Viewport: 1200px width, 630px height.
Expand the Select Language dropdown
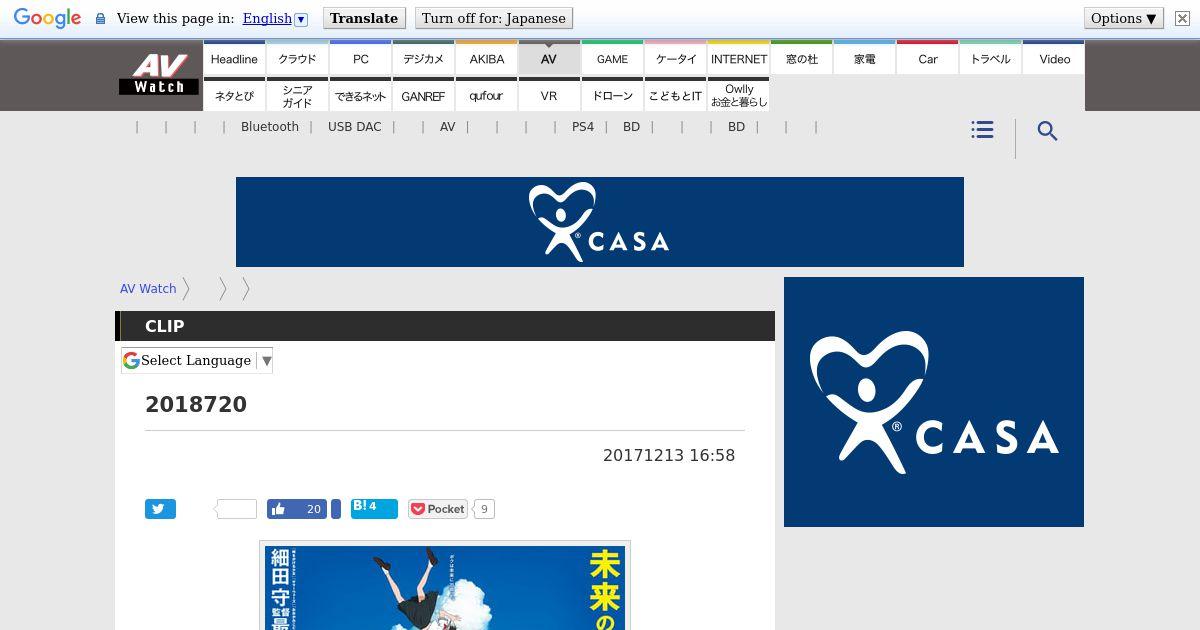tap(197, 360)
